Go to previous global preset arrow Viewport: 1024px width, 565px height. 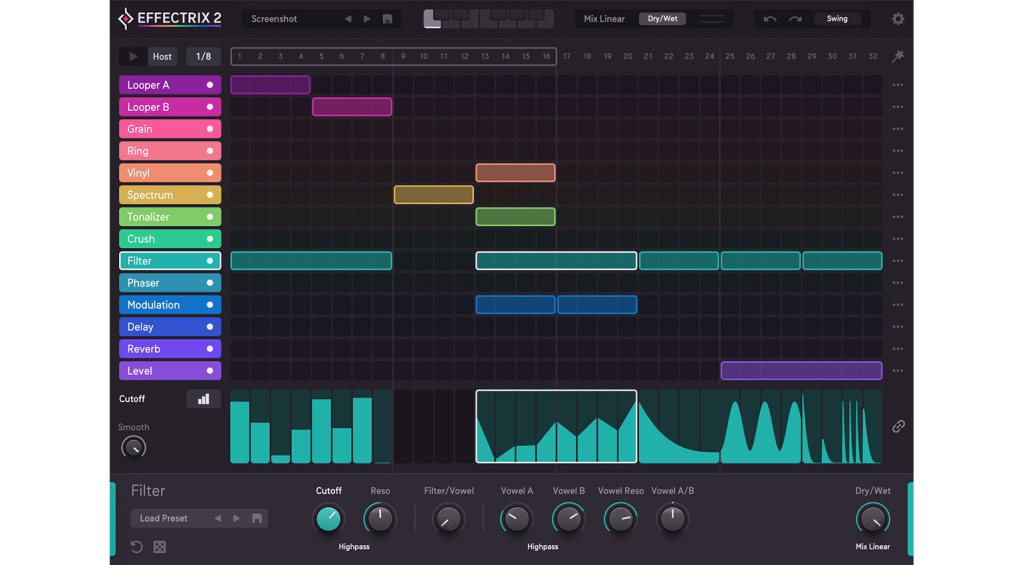pos(348,19)
